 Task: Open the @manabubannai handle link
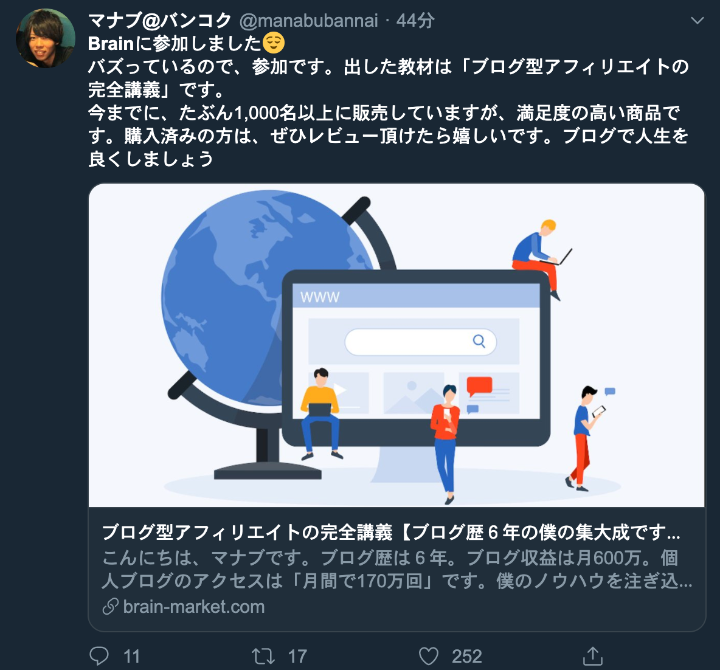(309, 21)
